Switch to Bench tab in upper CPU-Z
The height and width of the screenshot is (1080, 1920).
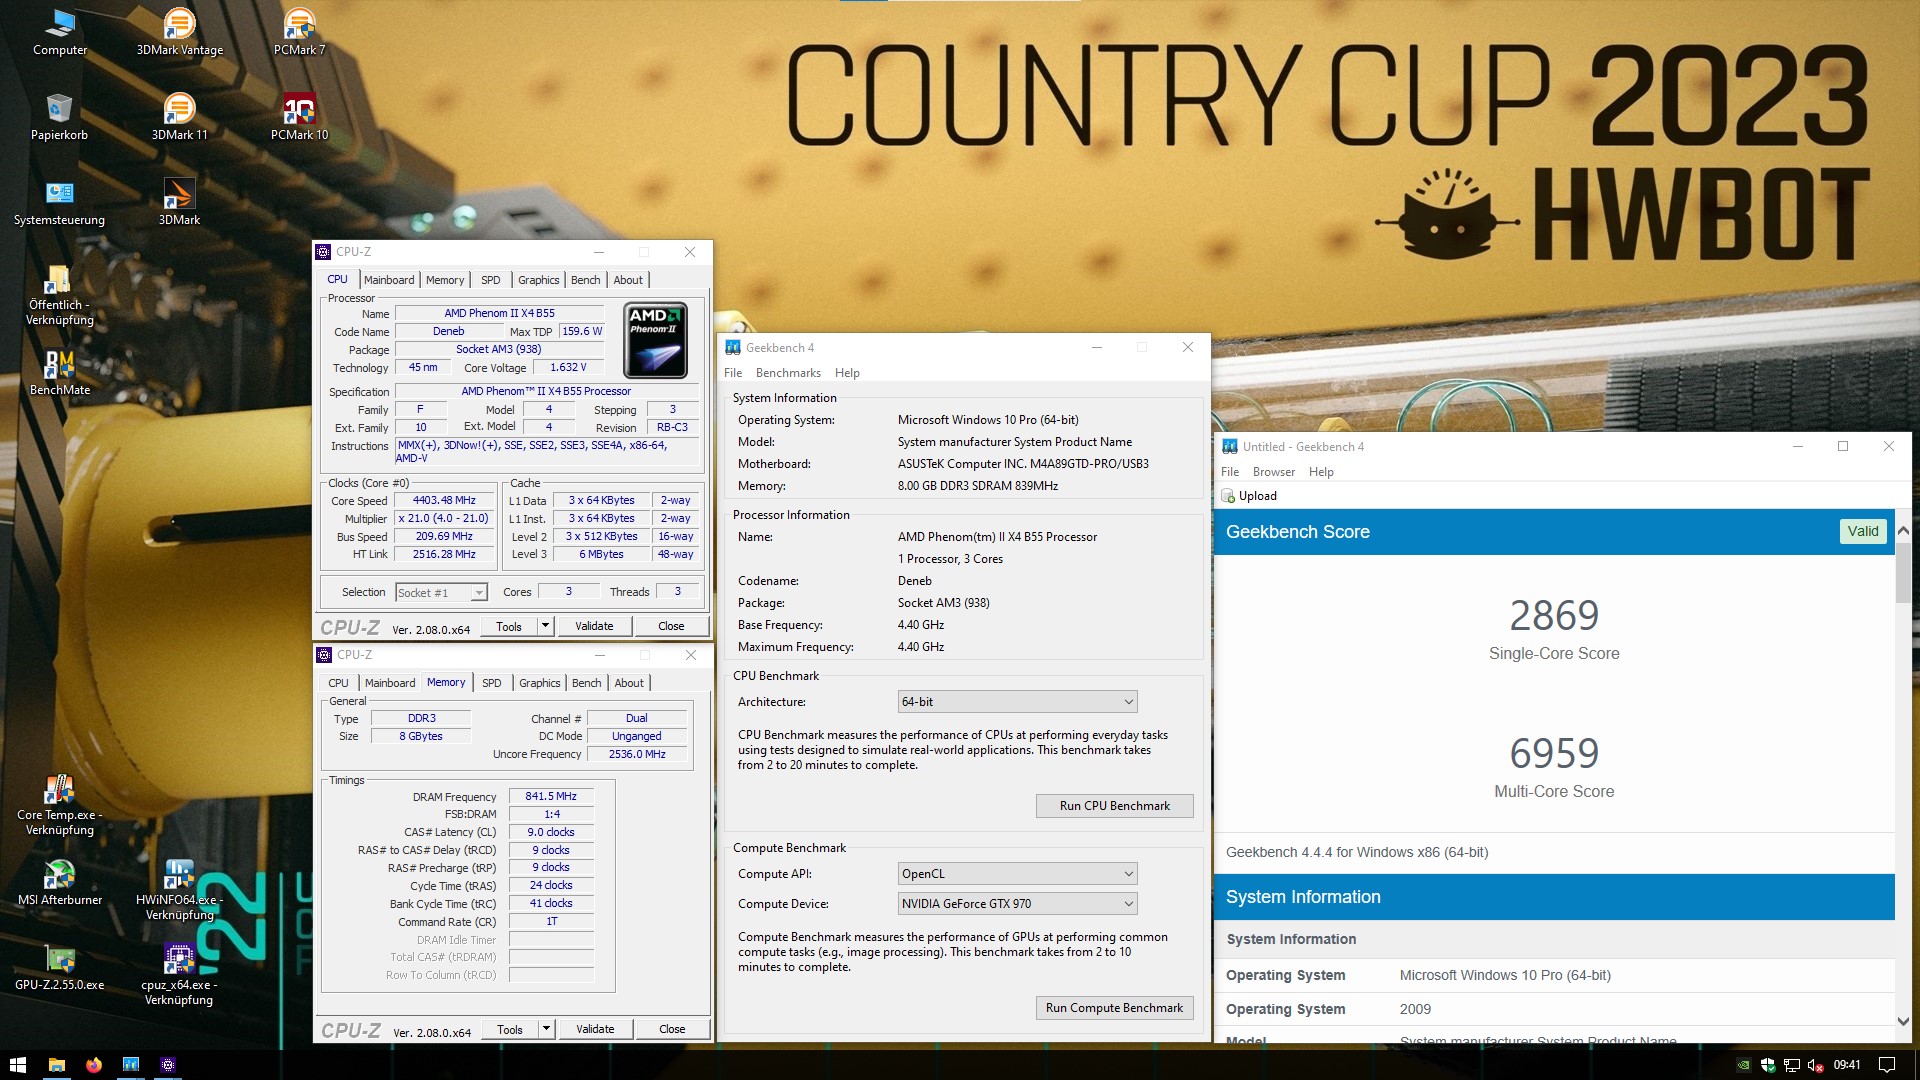585,280
